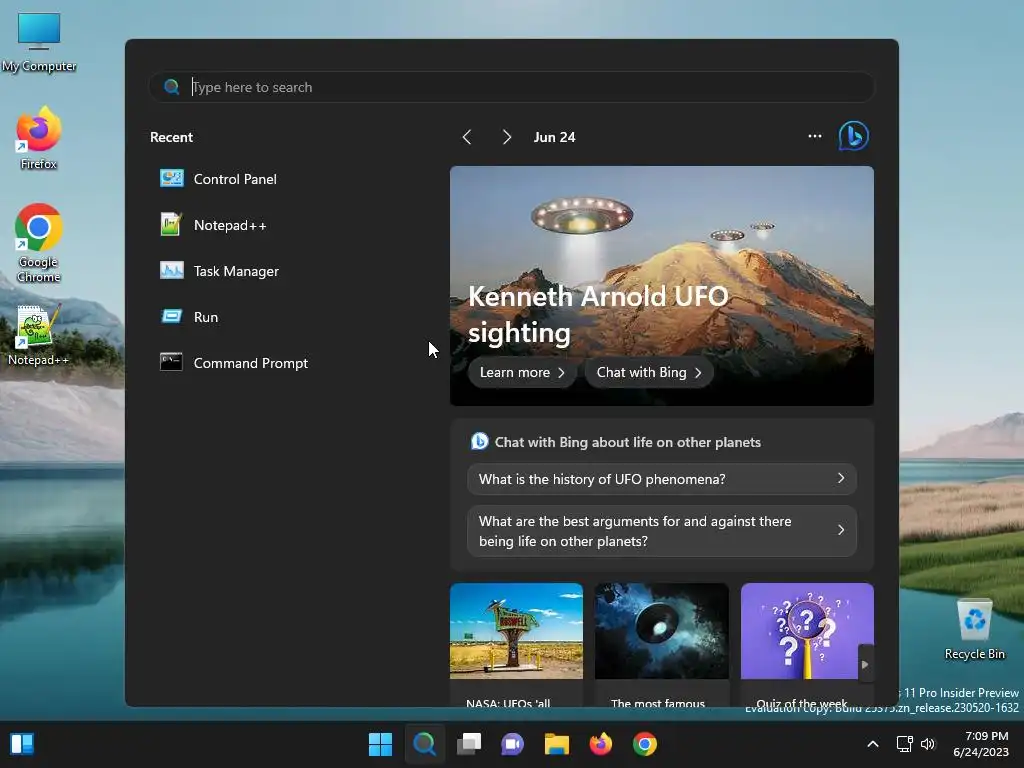Open the Windows Start button on taskbar

380,744
